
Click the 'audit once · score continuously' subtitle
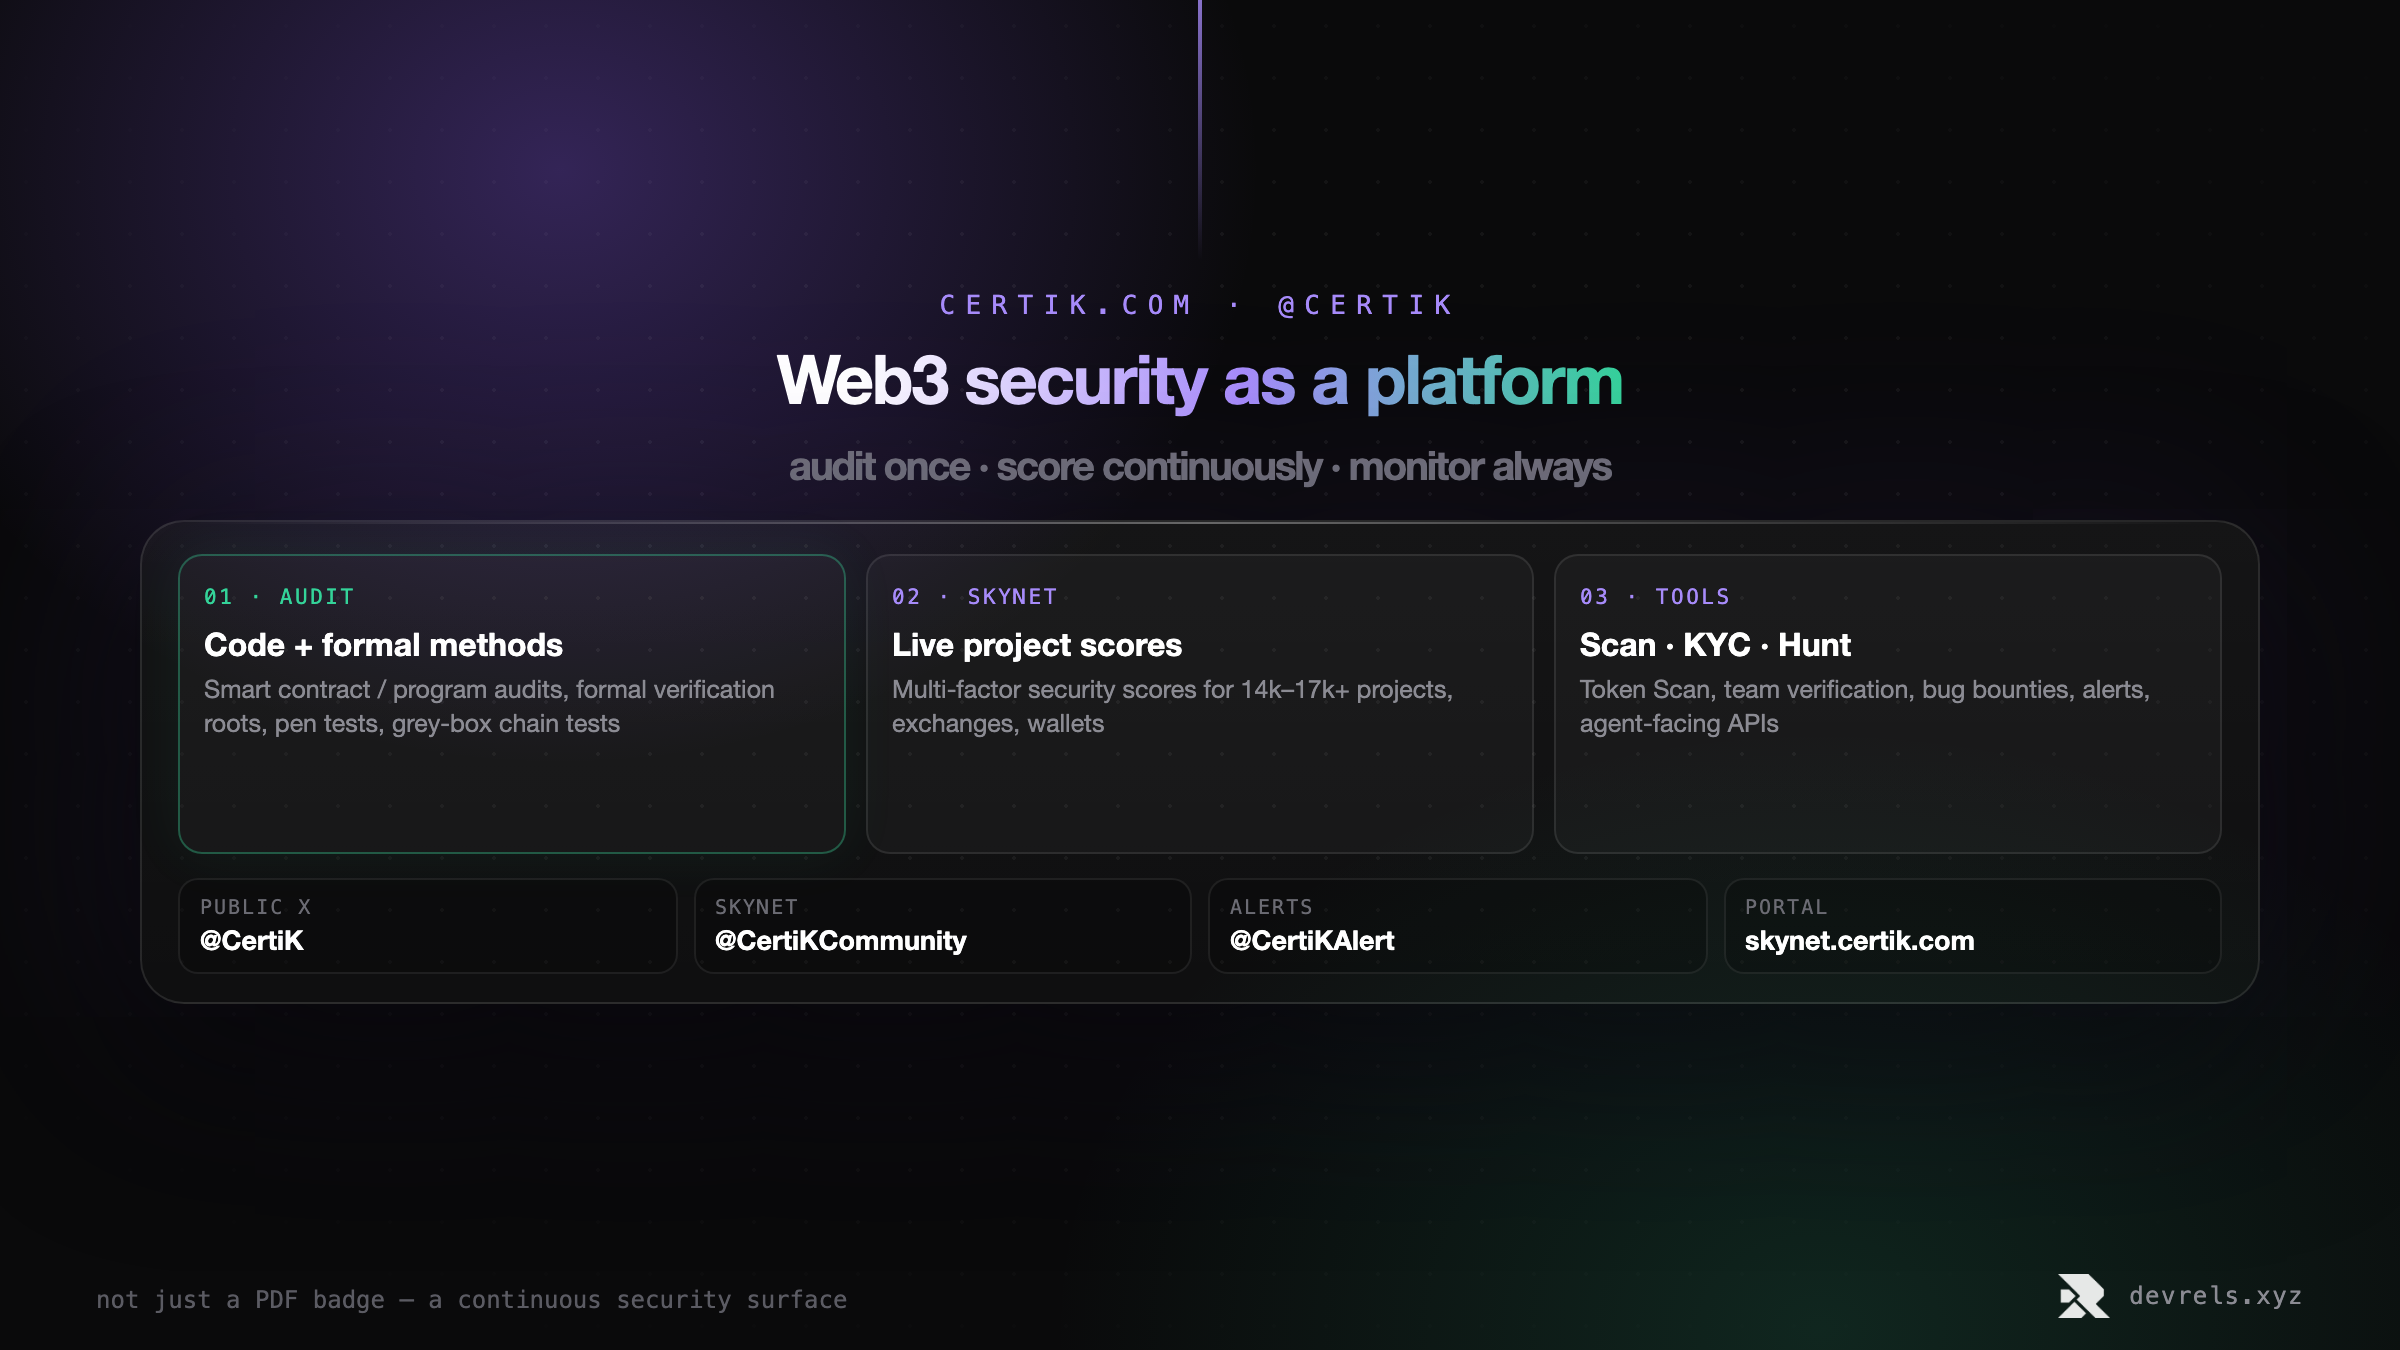point(1200,467)
